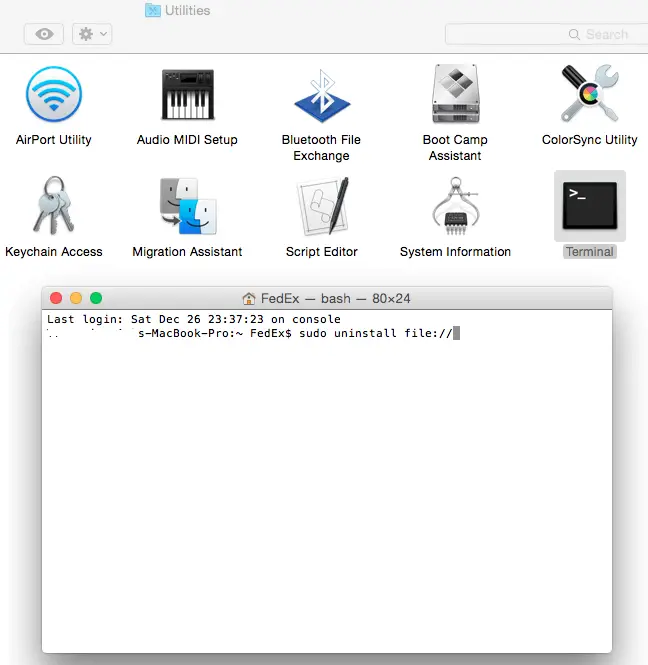Click 'FedEx — bash — 80×24' window title
648x665 pixels.
pos(335,299)
